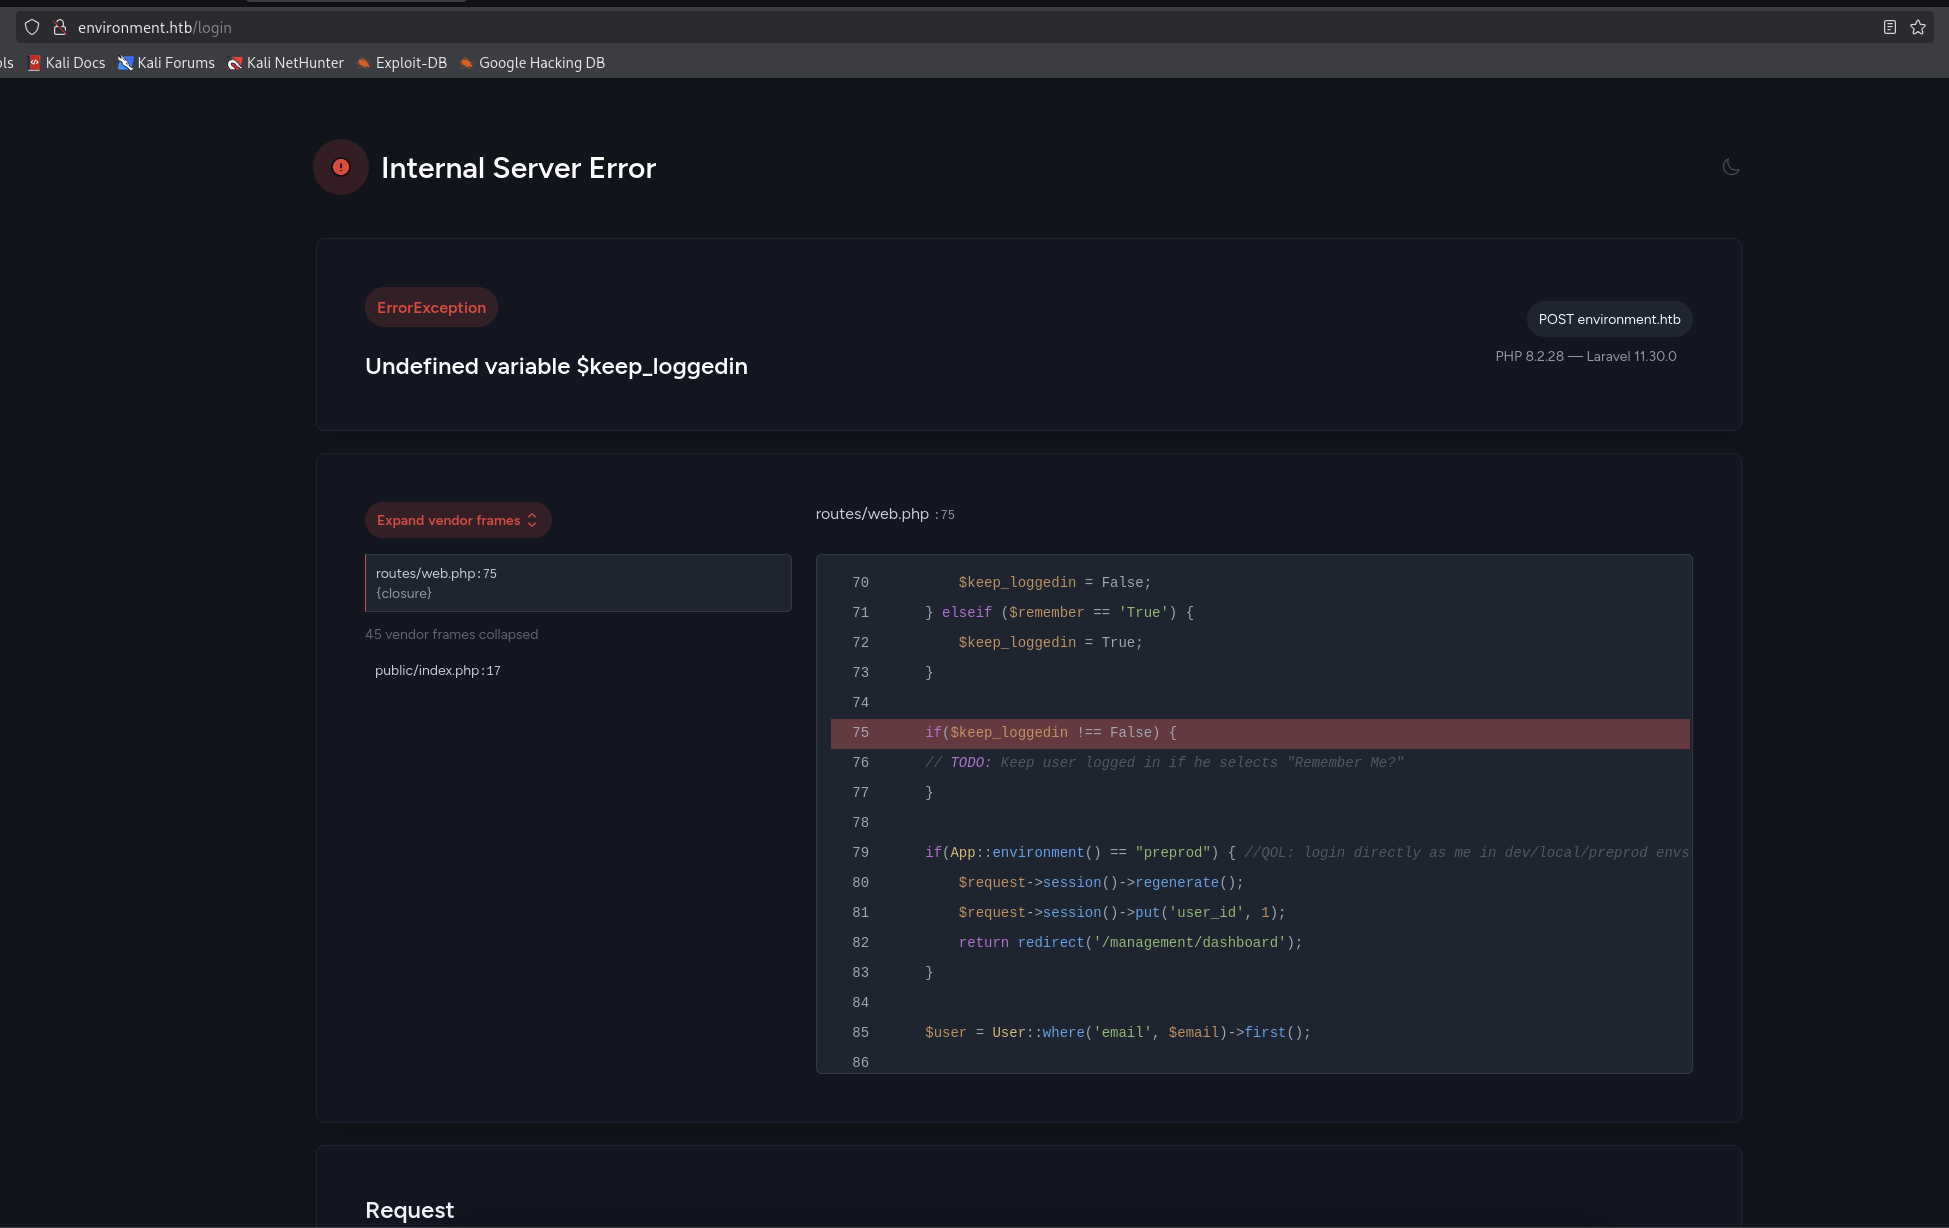Click the 'Undefined variable $keep_loggedin' message
Image resolution: width=1949 pixels, height=1228 pixels.
[x=556, y=366]
